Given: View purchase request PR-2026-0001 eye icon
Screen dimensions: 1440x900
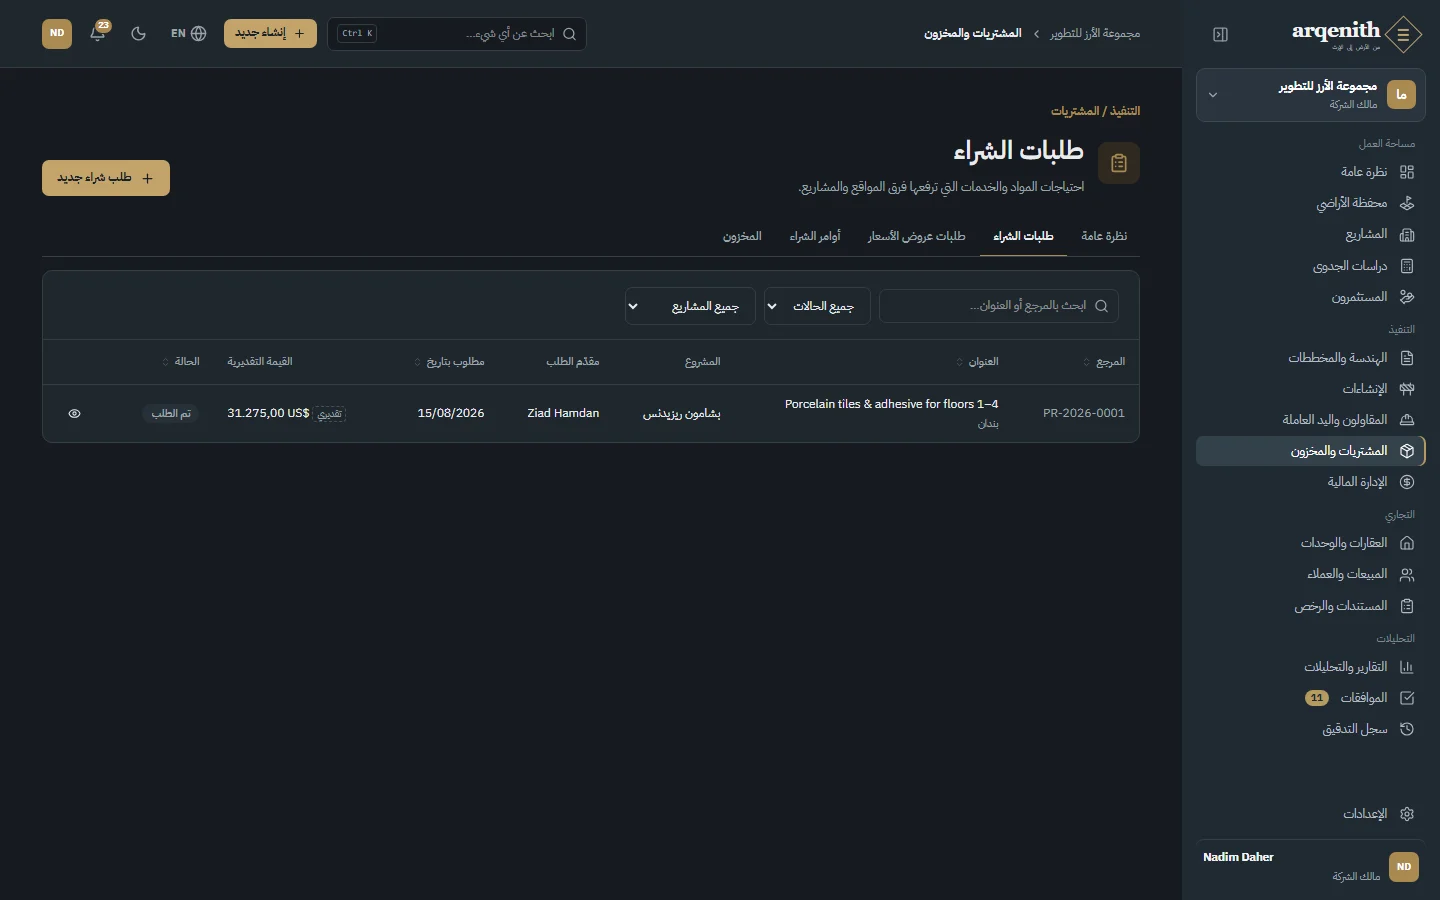Looking at the screenshot, I should click(74, 413).
